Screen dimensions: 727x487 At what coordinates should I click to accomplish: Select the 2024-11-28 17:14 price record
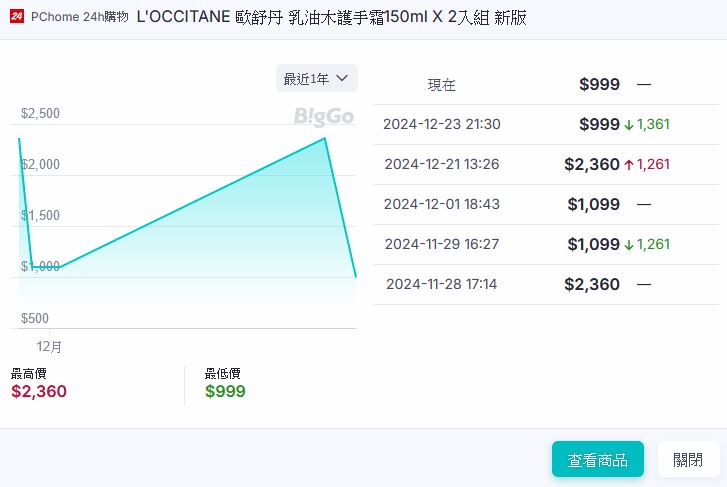coord(441,285)
